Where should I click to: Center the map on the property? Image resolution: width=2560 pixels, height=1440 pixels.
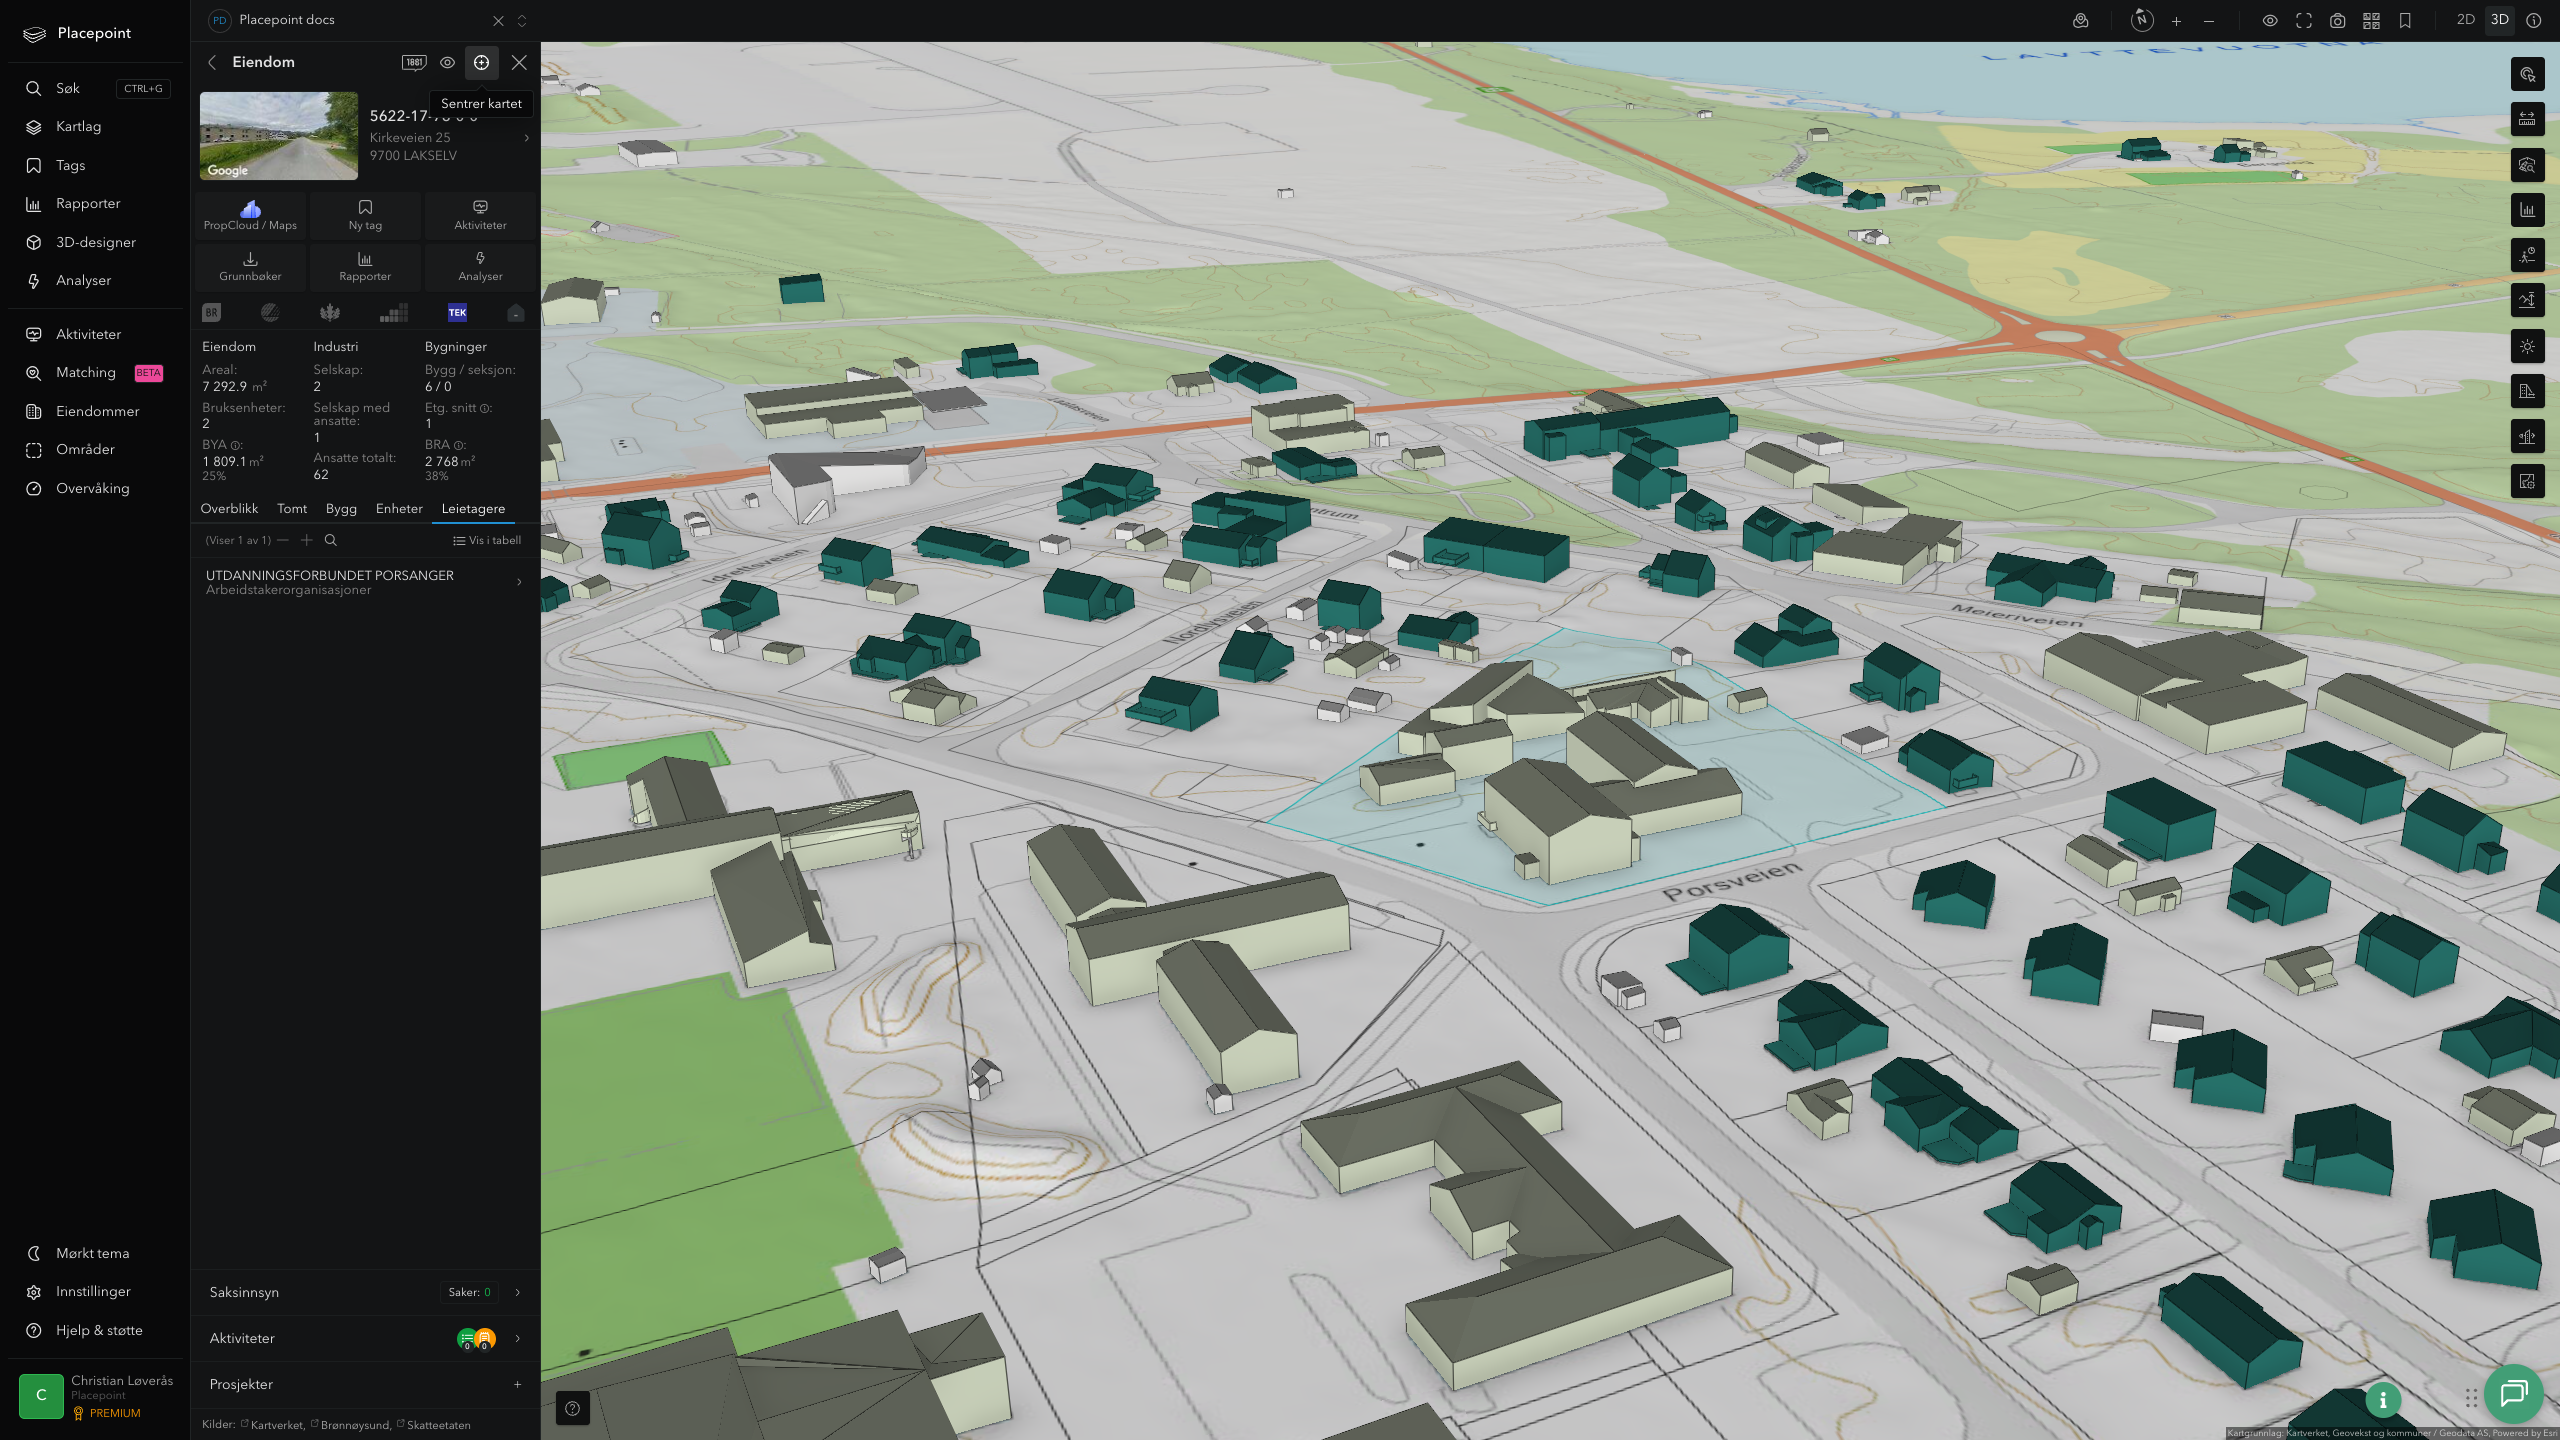[481, 62]
